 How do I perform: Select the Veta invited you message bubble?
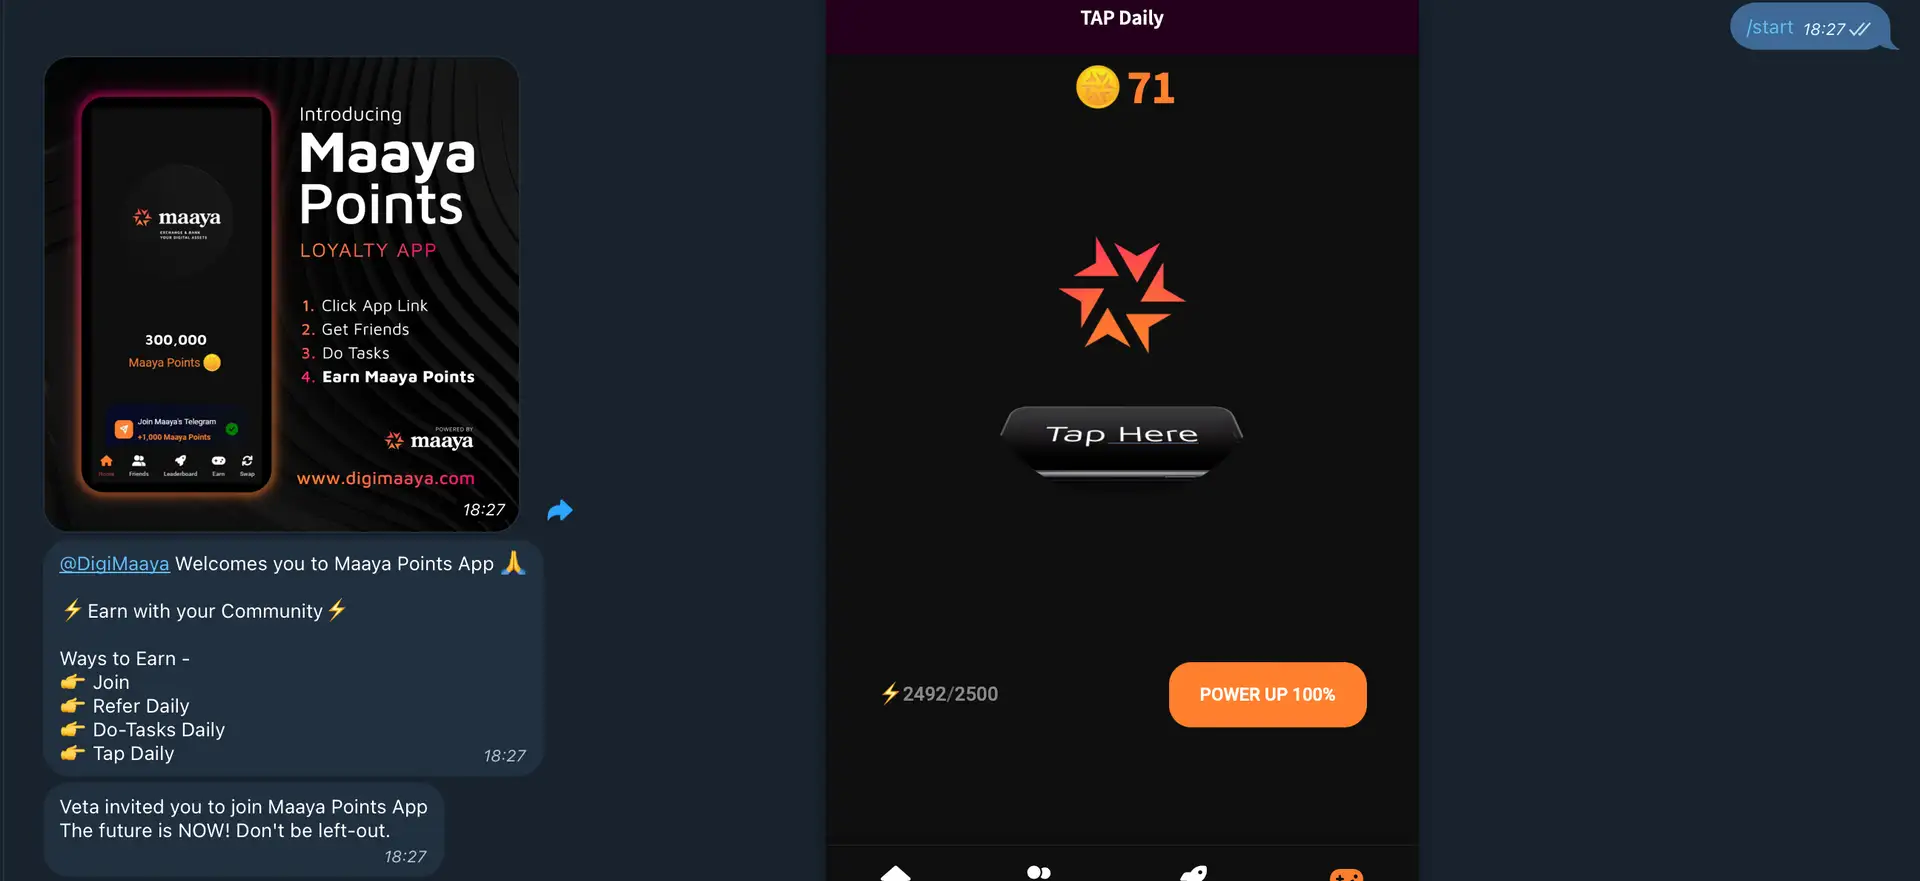coord(243,830)
